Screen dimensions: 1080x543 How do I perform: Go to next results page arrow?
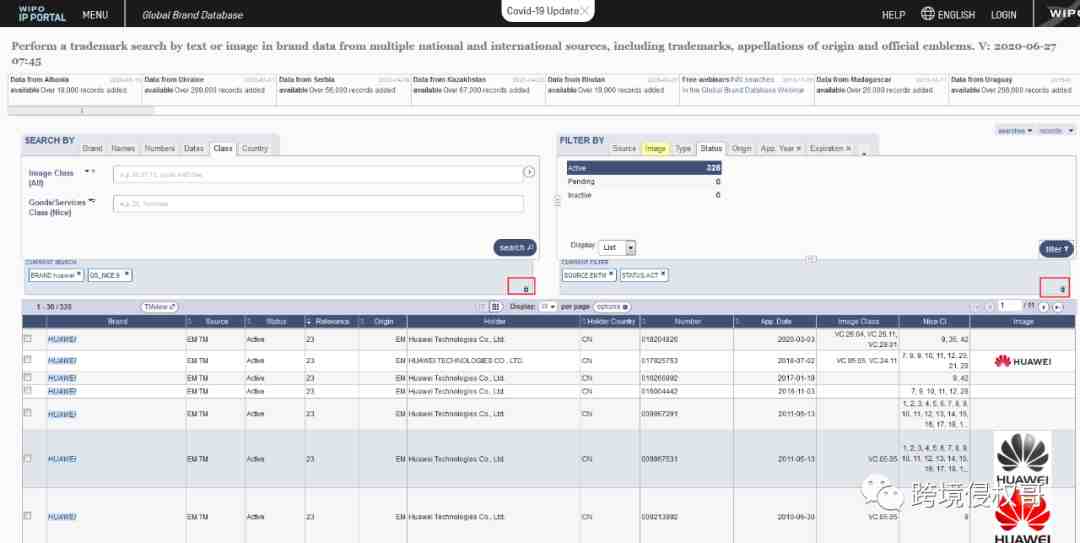(1043, 307)
